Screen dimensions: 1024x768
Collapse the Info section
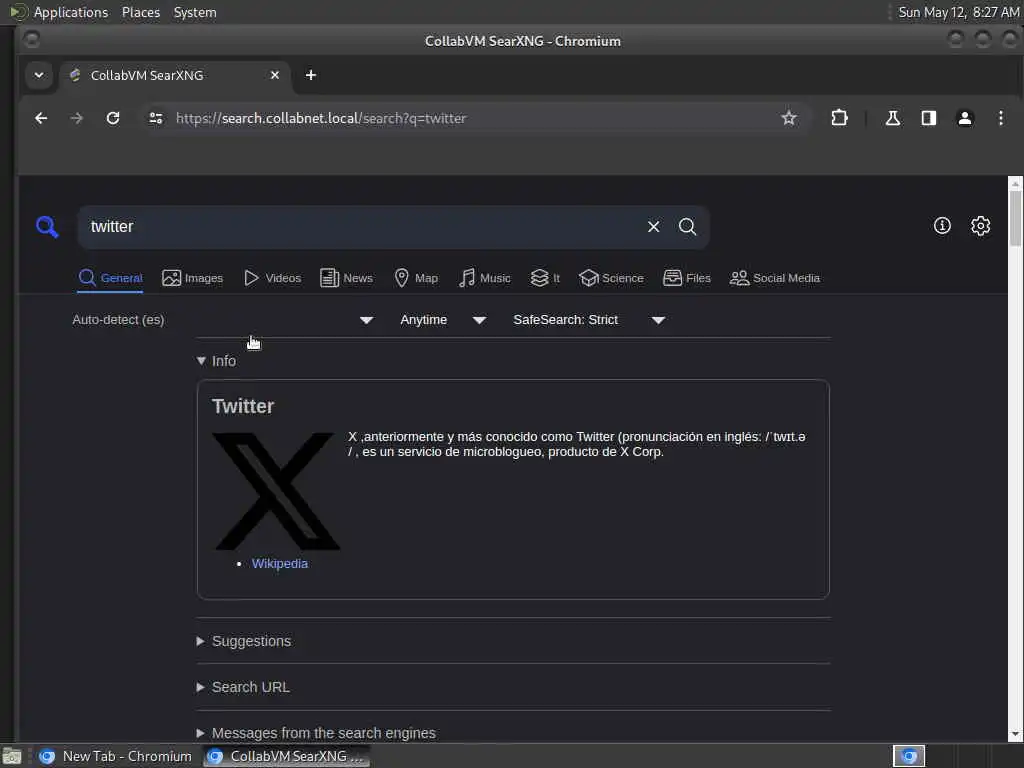(216, 361)
